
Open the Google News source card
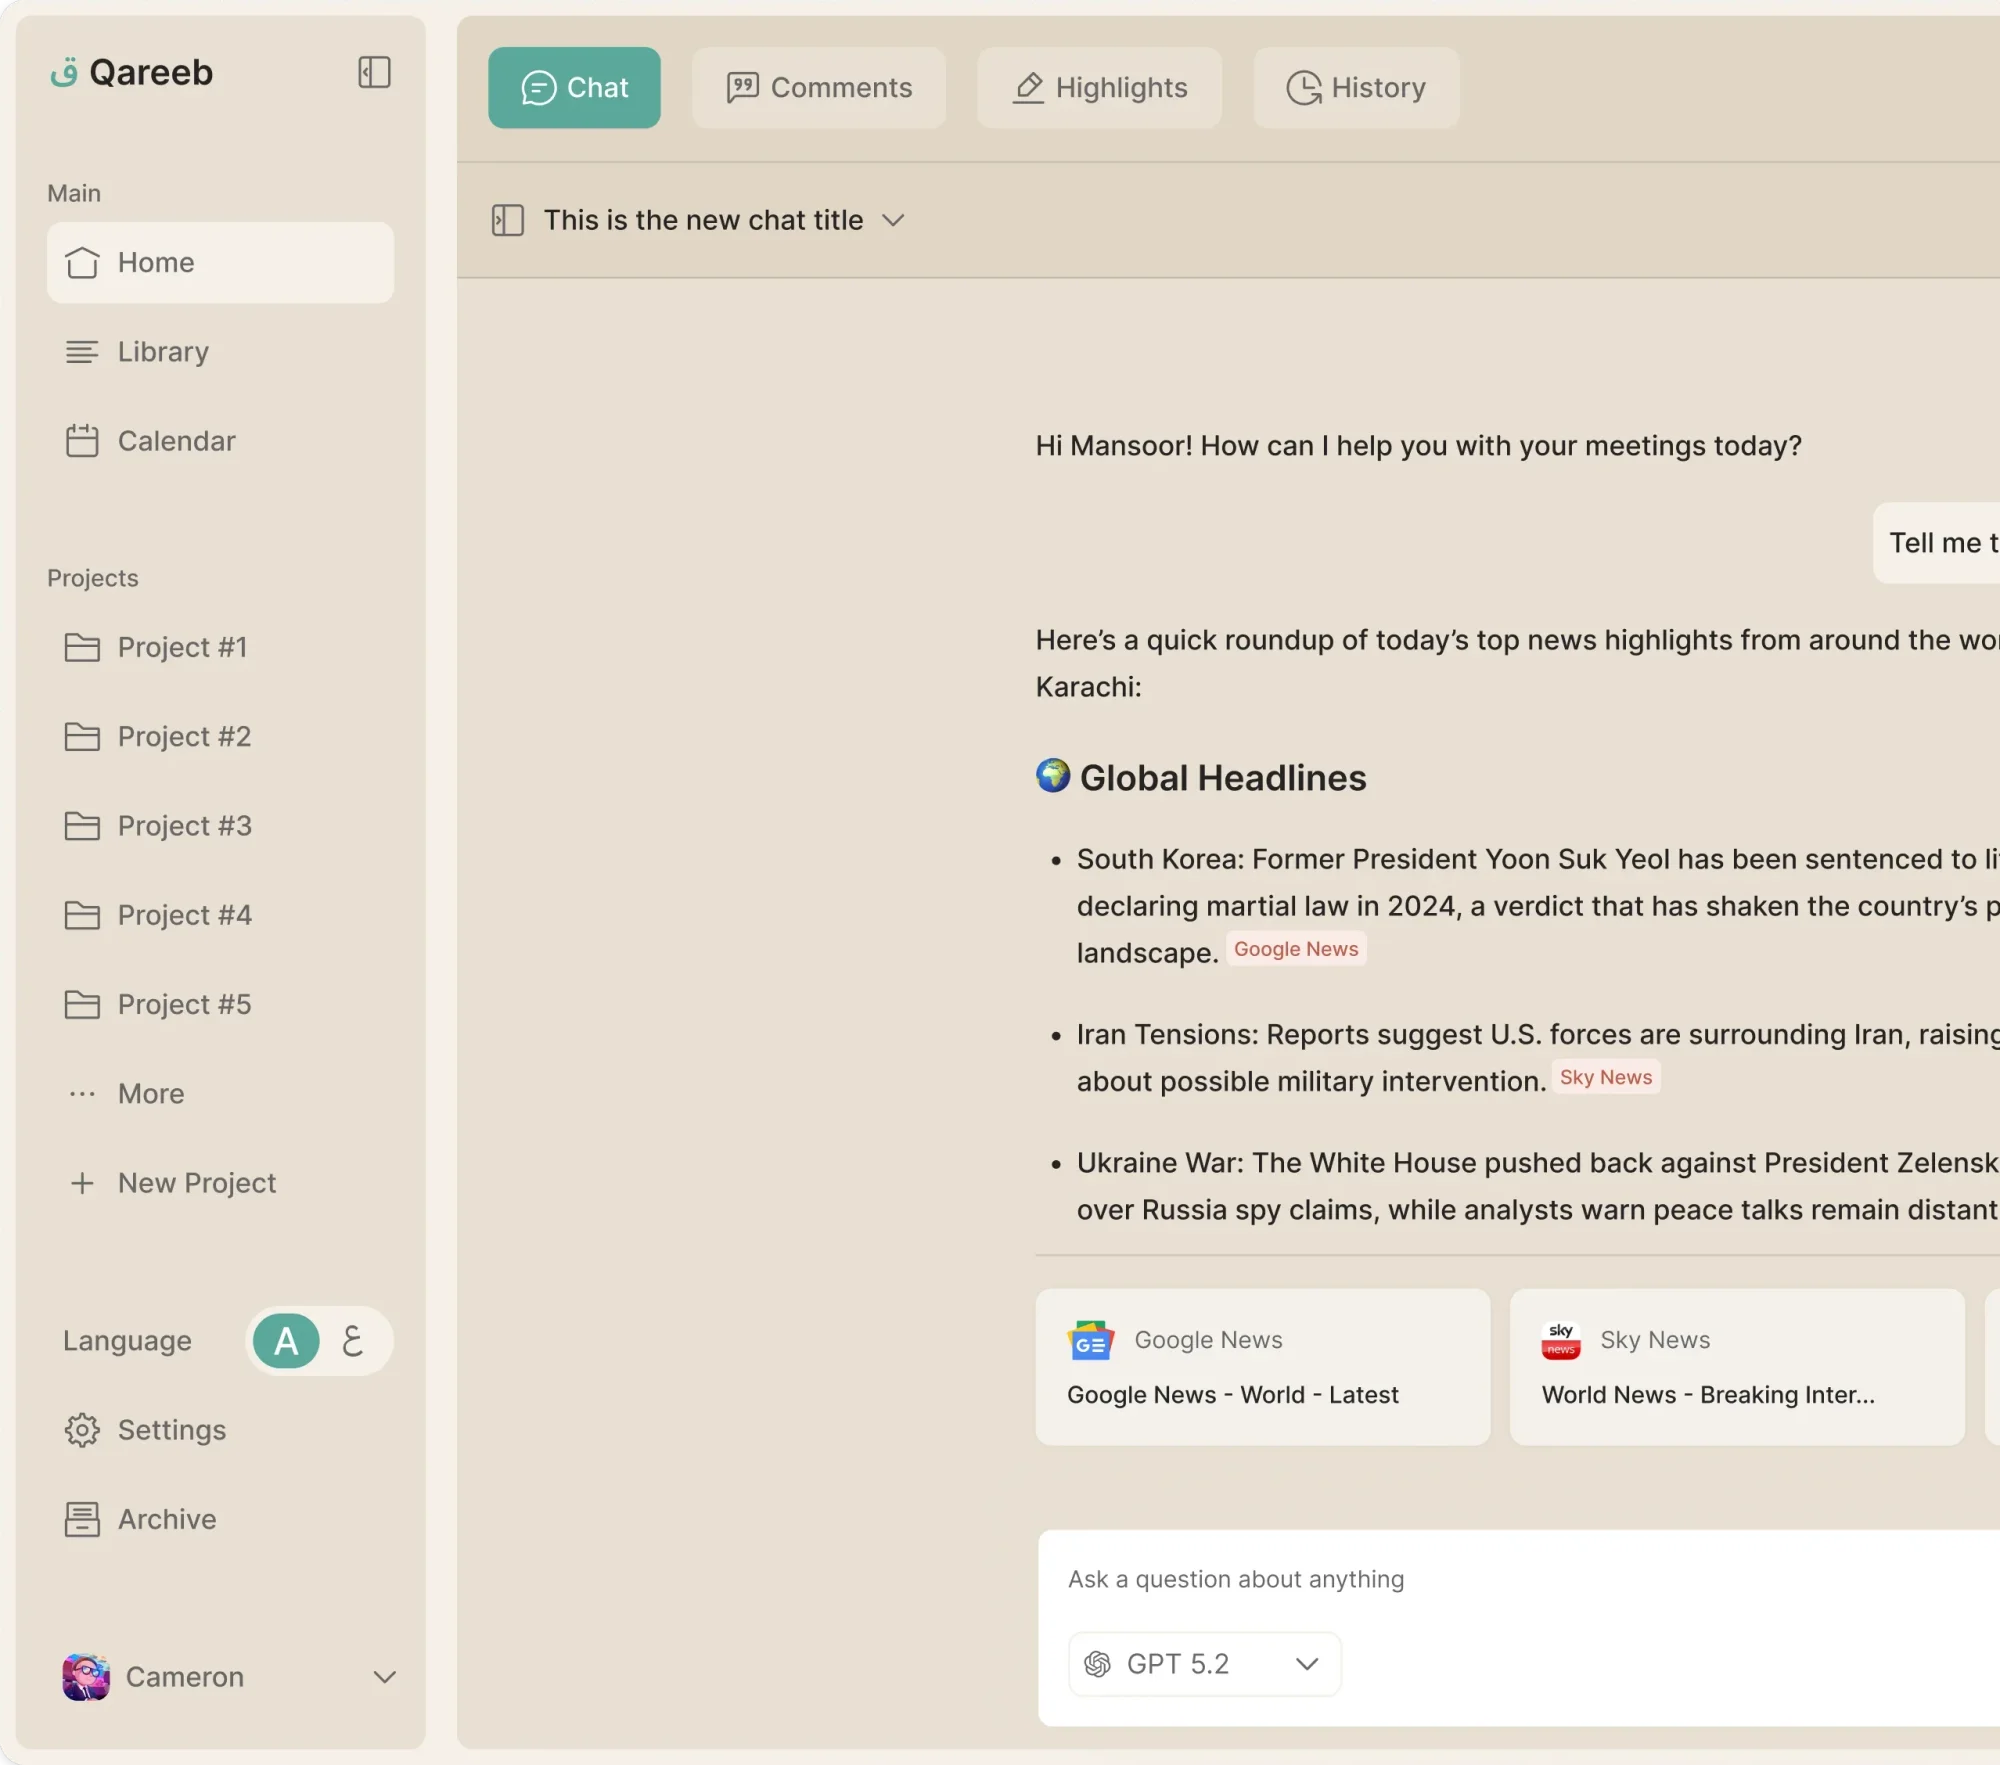click(x=1263, y=1366)
